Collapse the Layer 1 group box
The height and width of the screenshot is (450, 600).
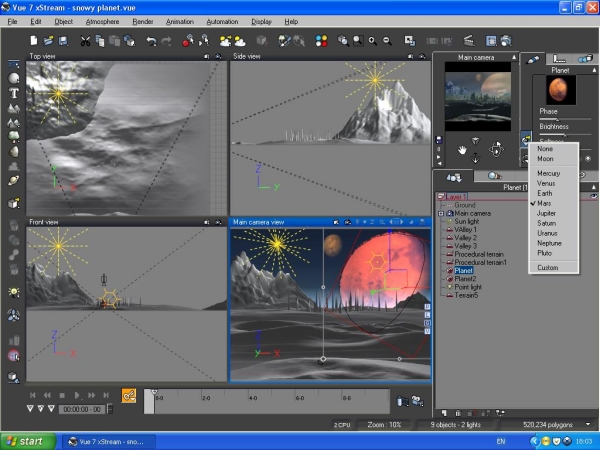[x=441, y=196]
